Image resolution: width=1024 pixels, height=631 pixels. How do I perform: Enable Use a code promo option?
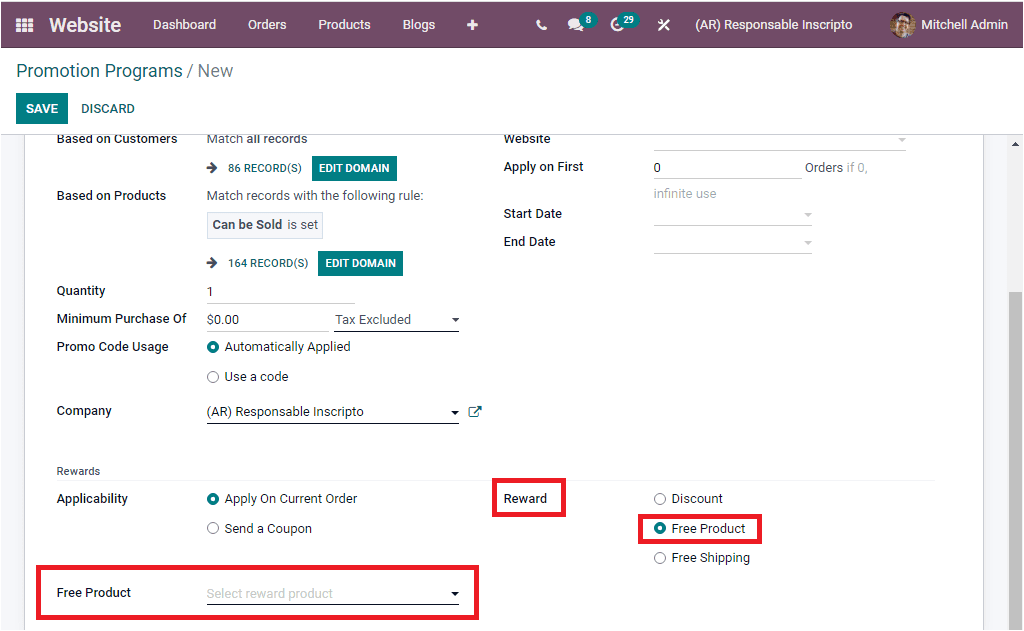[x=212, y=376]
